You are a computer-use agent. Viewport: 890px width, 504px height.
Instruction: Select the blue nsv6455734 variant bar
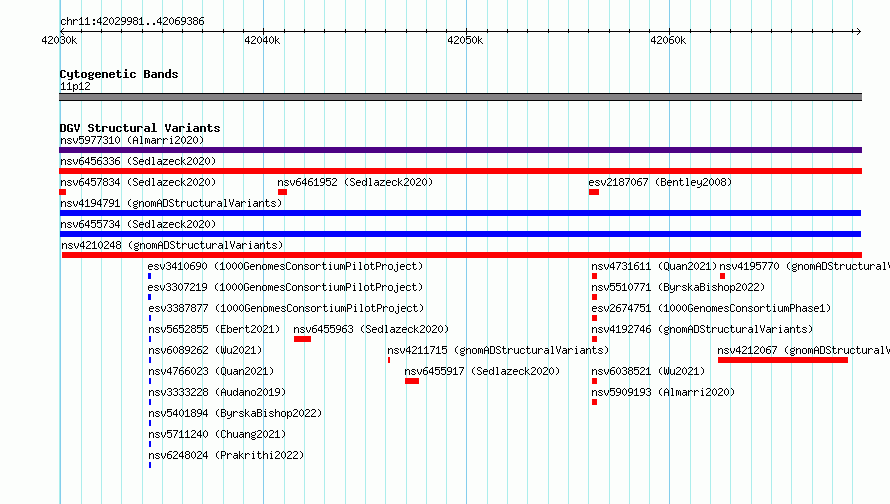coord(460,234)
